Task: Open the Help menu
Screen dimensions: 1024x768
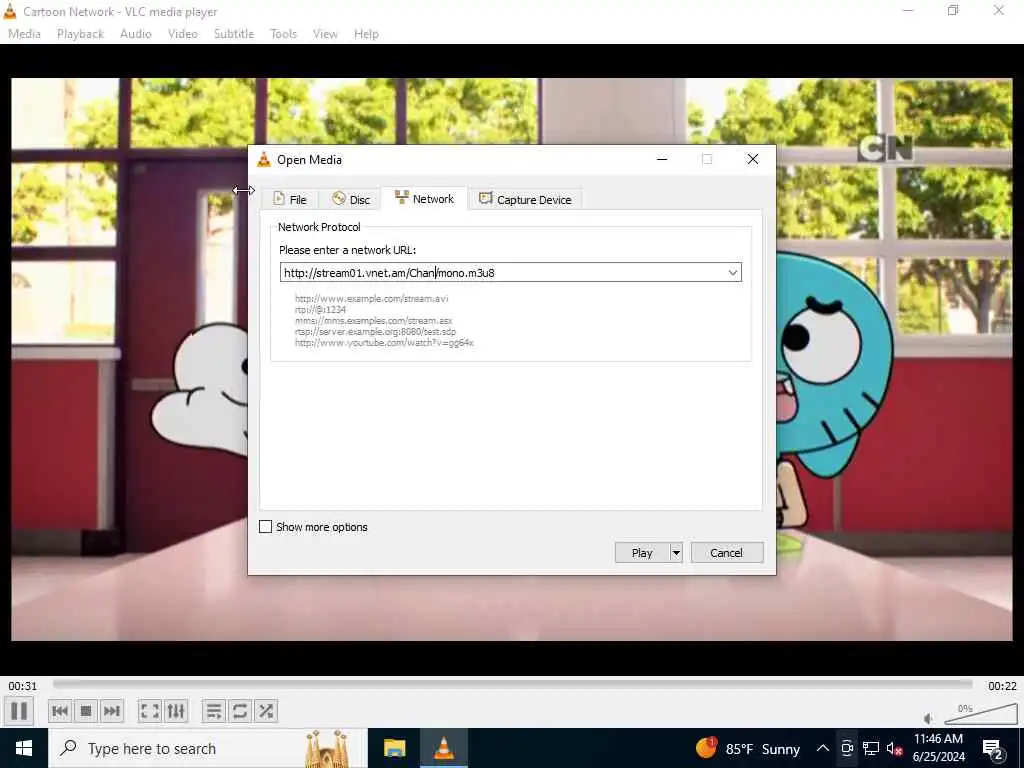Action: pos(366,34)
